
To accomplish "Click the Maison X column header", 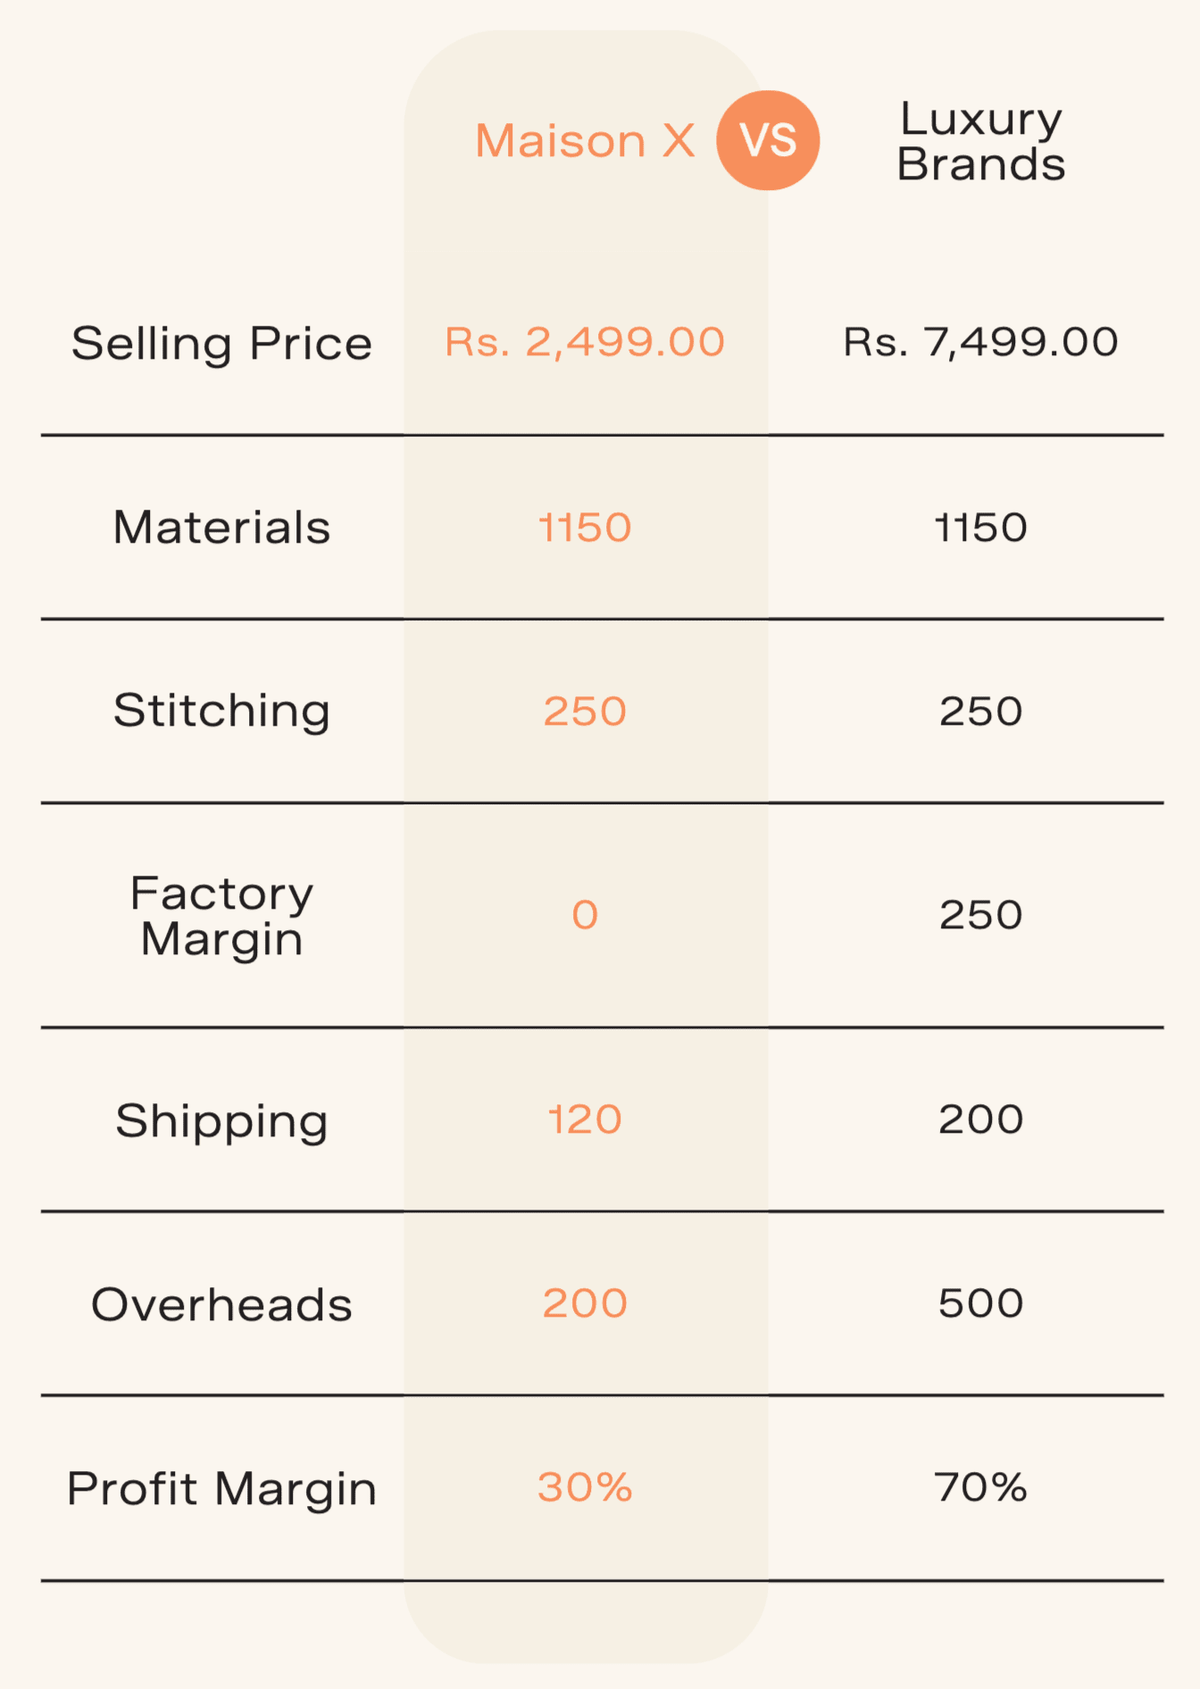I will [x=585, y=141].
